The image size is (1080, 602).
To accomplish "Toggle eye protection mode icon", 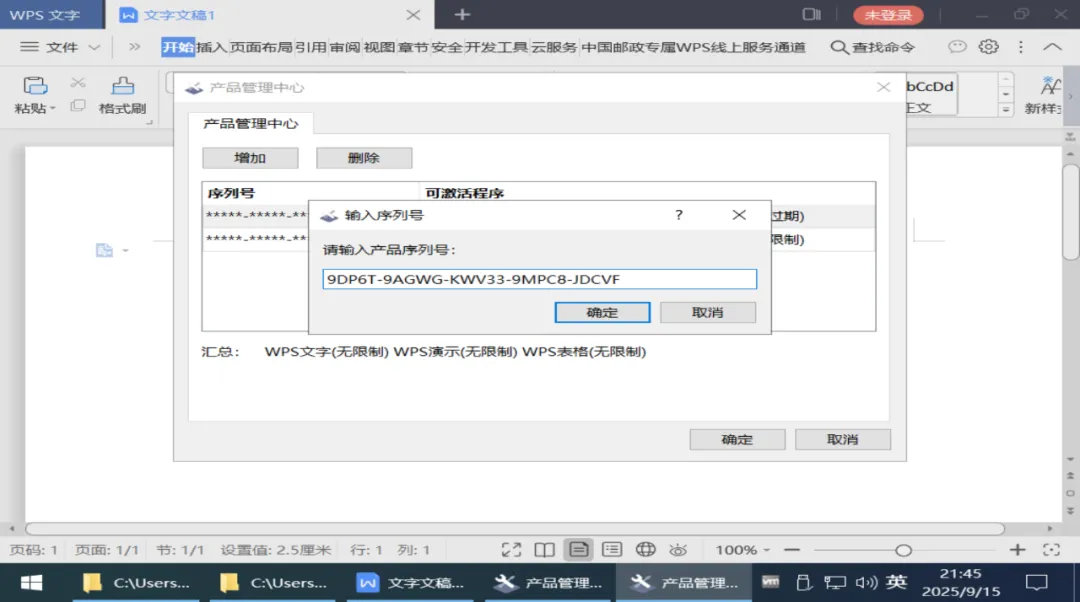I will coord(678,550).
